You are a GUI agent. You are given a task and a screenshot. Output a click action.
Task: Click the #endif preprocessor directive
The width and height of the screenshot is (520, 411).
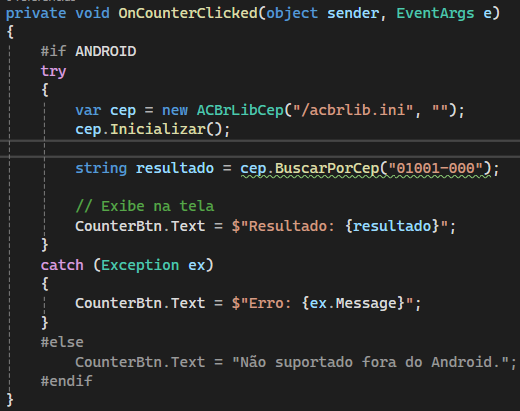tap(66, 381)
